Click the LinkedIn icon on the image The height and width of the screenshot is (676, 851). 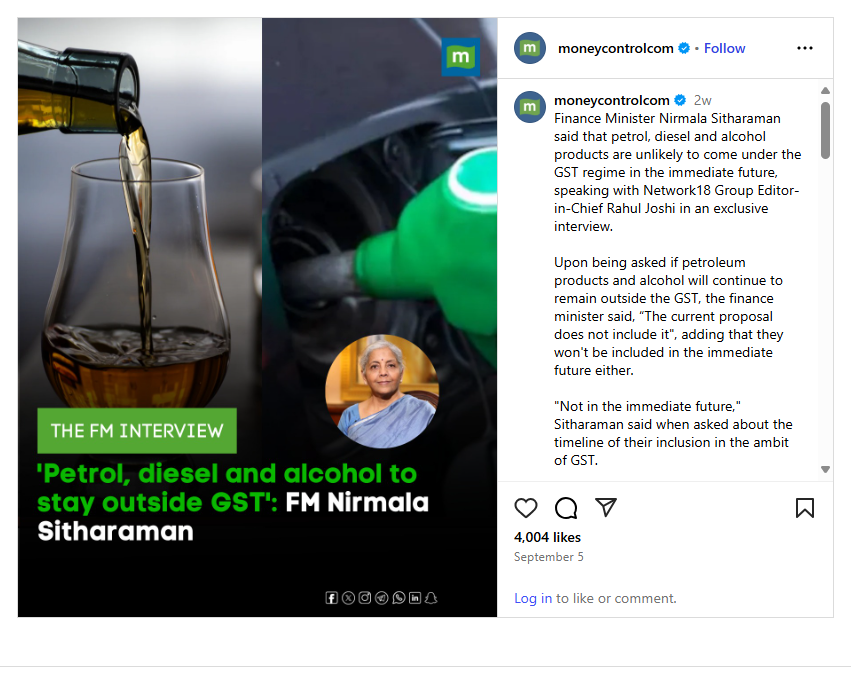click(415, 598)
